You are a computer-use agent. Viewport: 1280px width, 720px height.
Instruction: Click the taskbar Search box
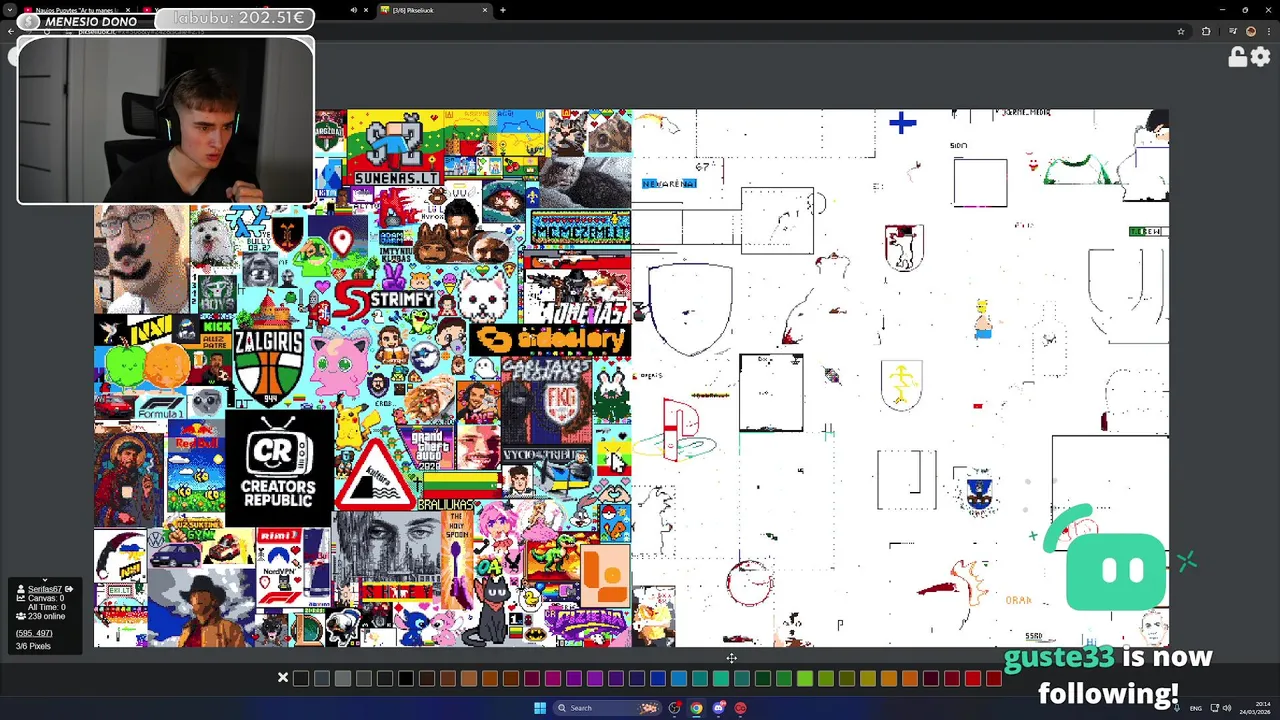(x=605, y=708)
